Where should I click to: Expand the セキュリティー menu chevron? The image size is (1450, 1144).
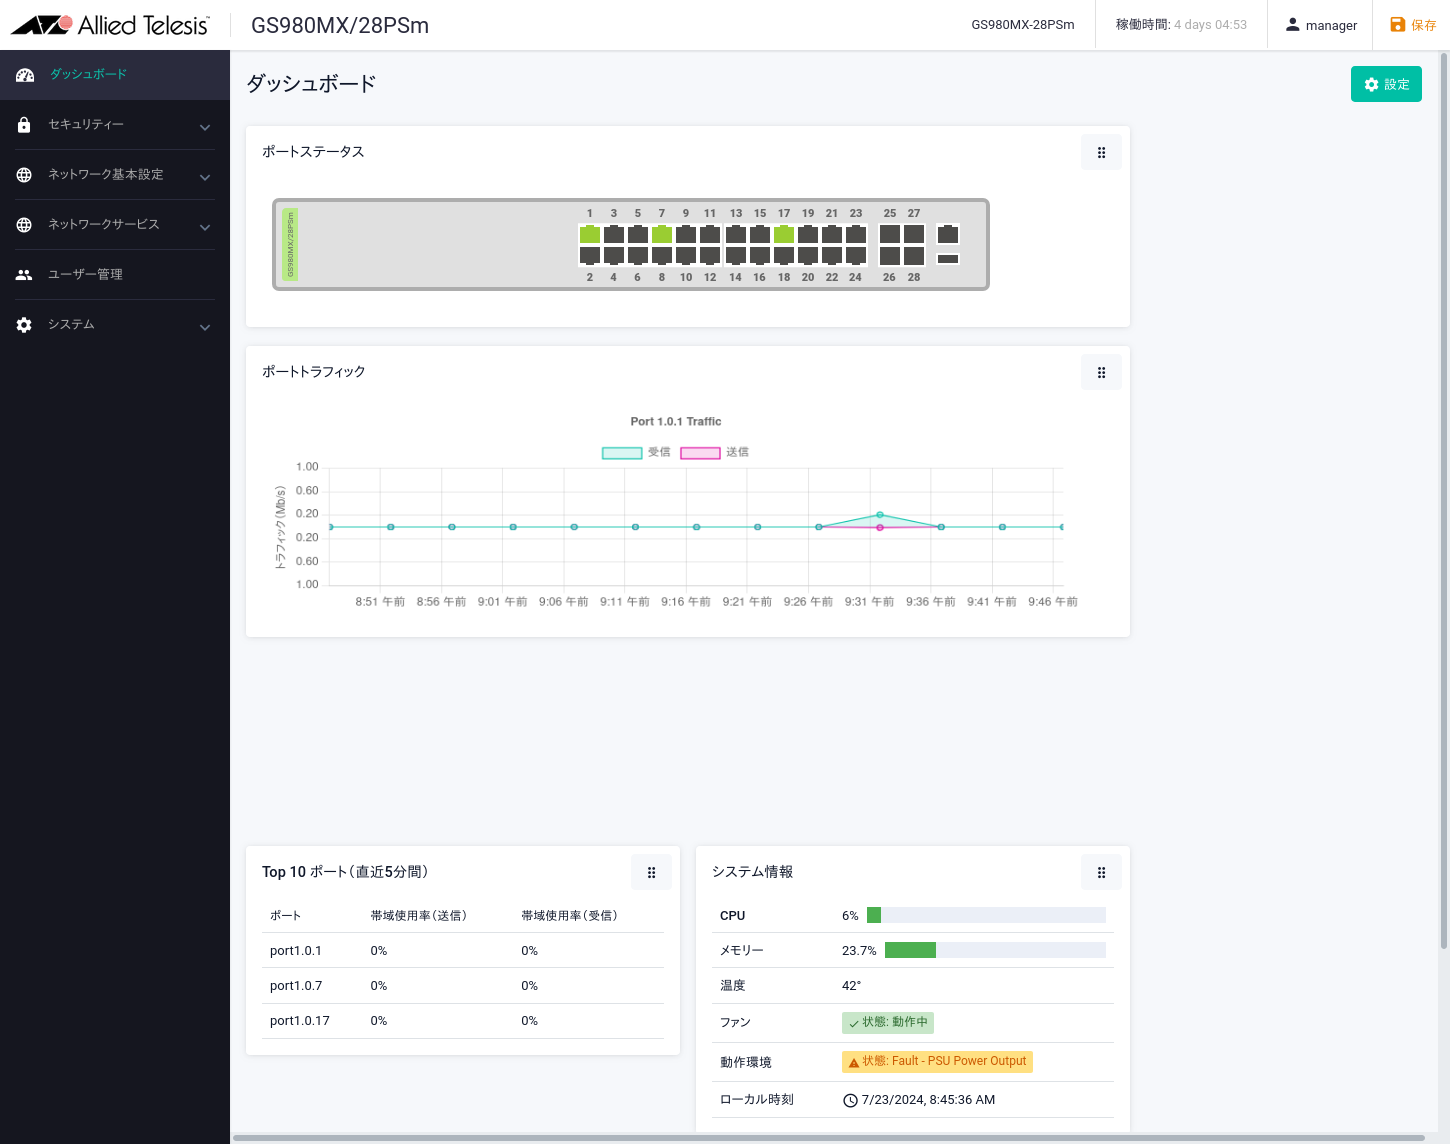coord(205,127)
